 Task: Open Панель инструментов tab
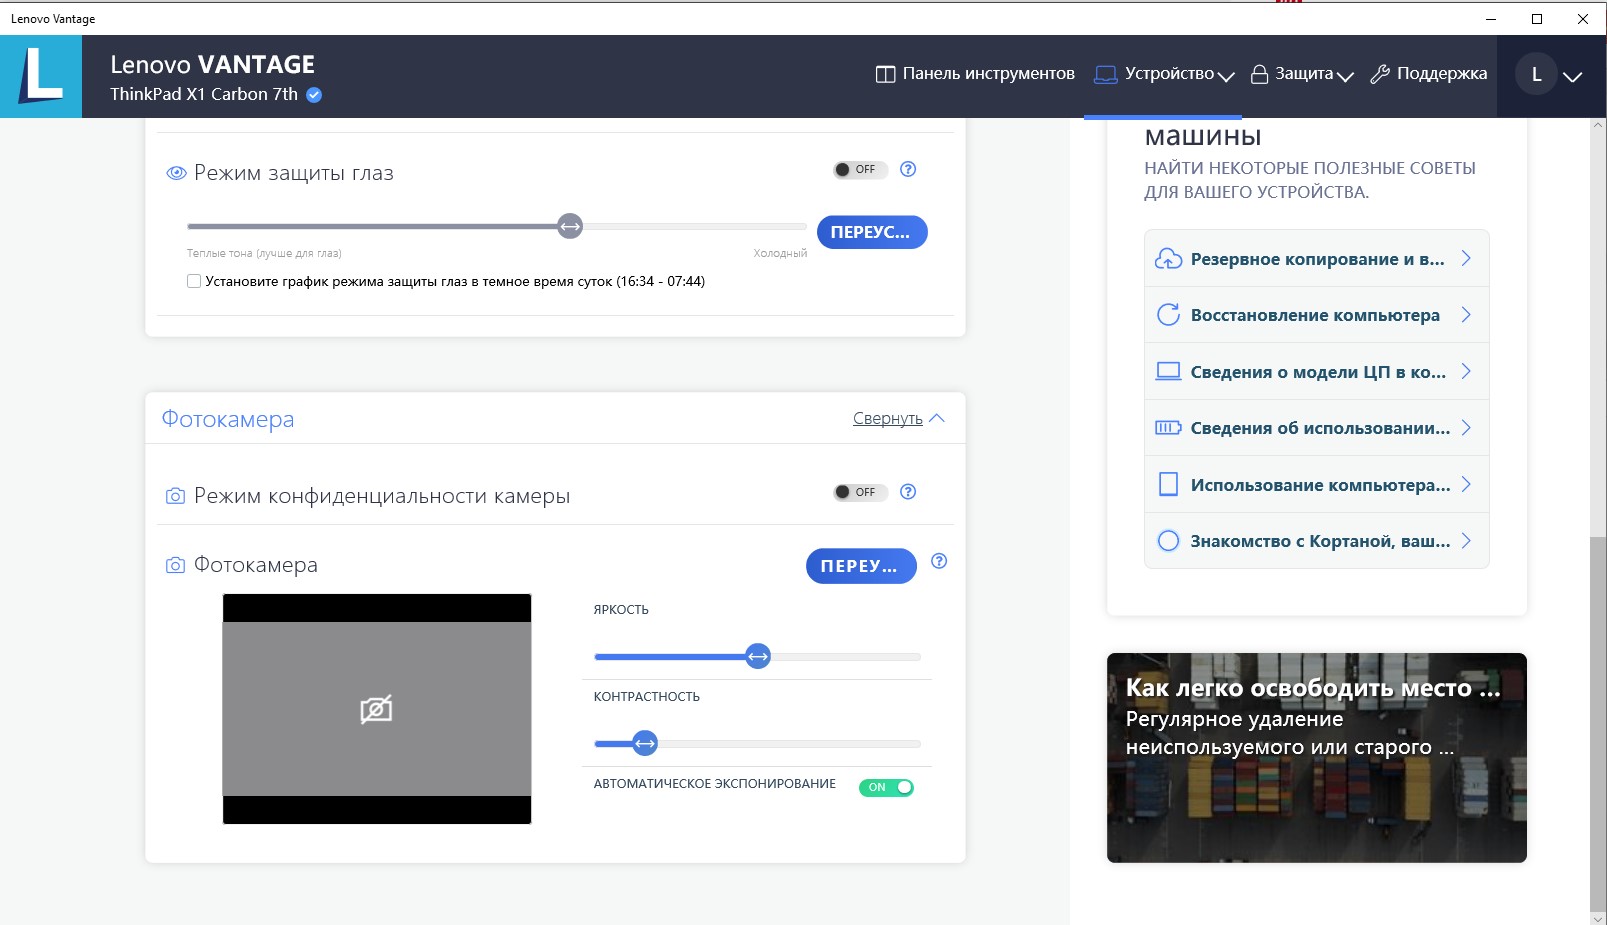pos(975,74)
